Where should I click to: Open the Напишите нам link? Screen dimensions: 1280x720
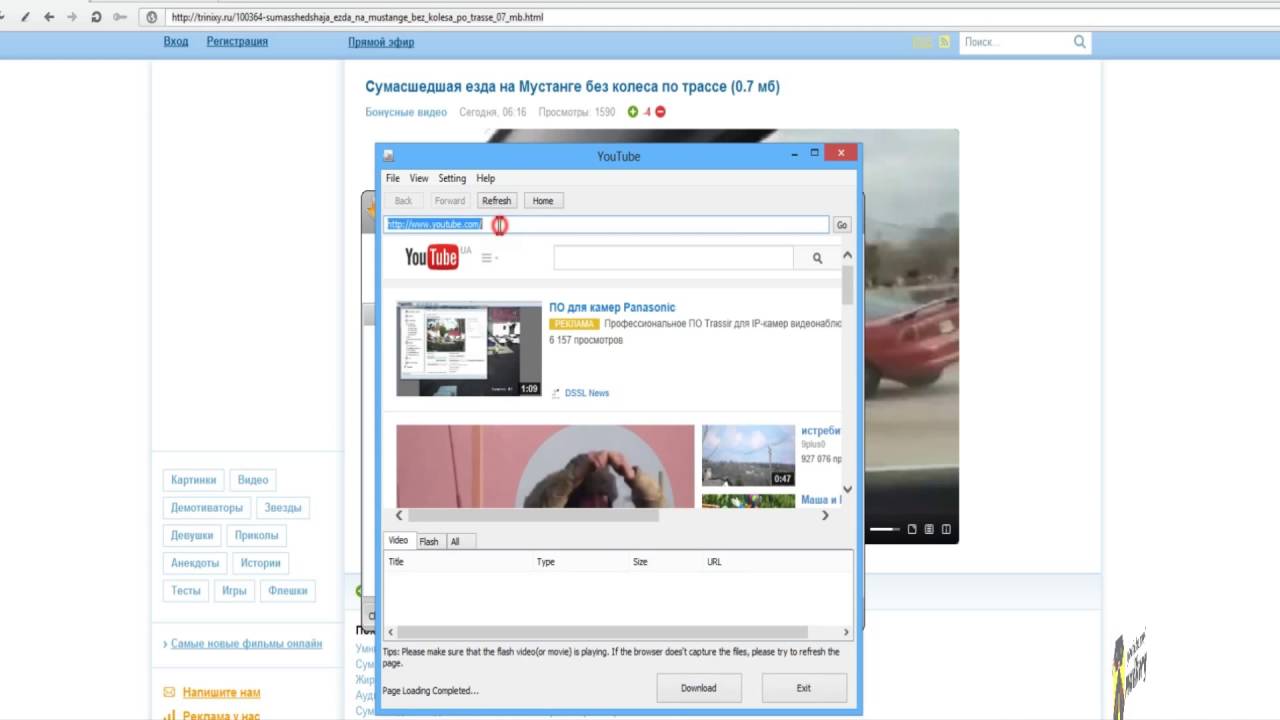tap(221, 692)
